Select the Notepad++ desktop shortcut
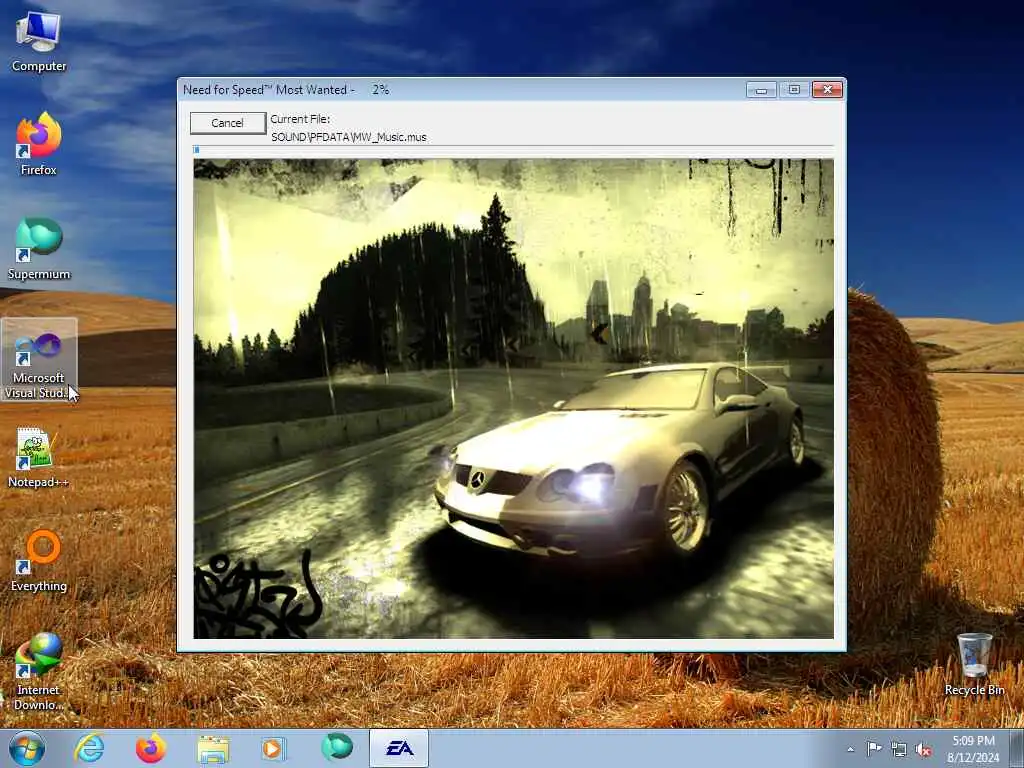The width and height of the screenshot is (1024, 768). tap(39, 456)
